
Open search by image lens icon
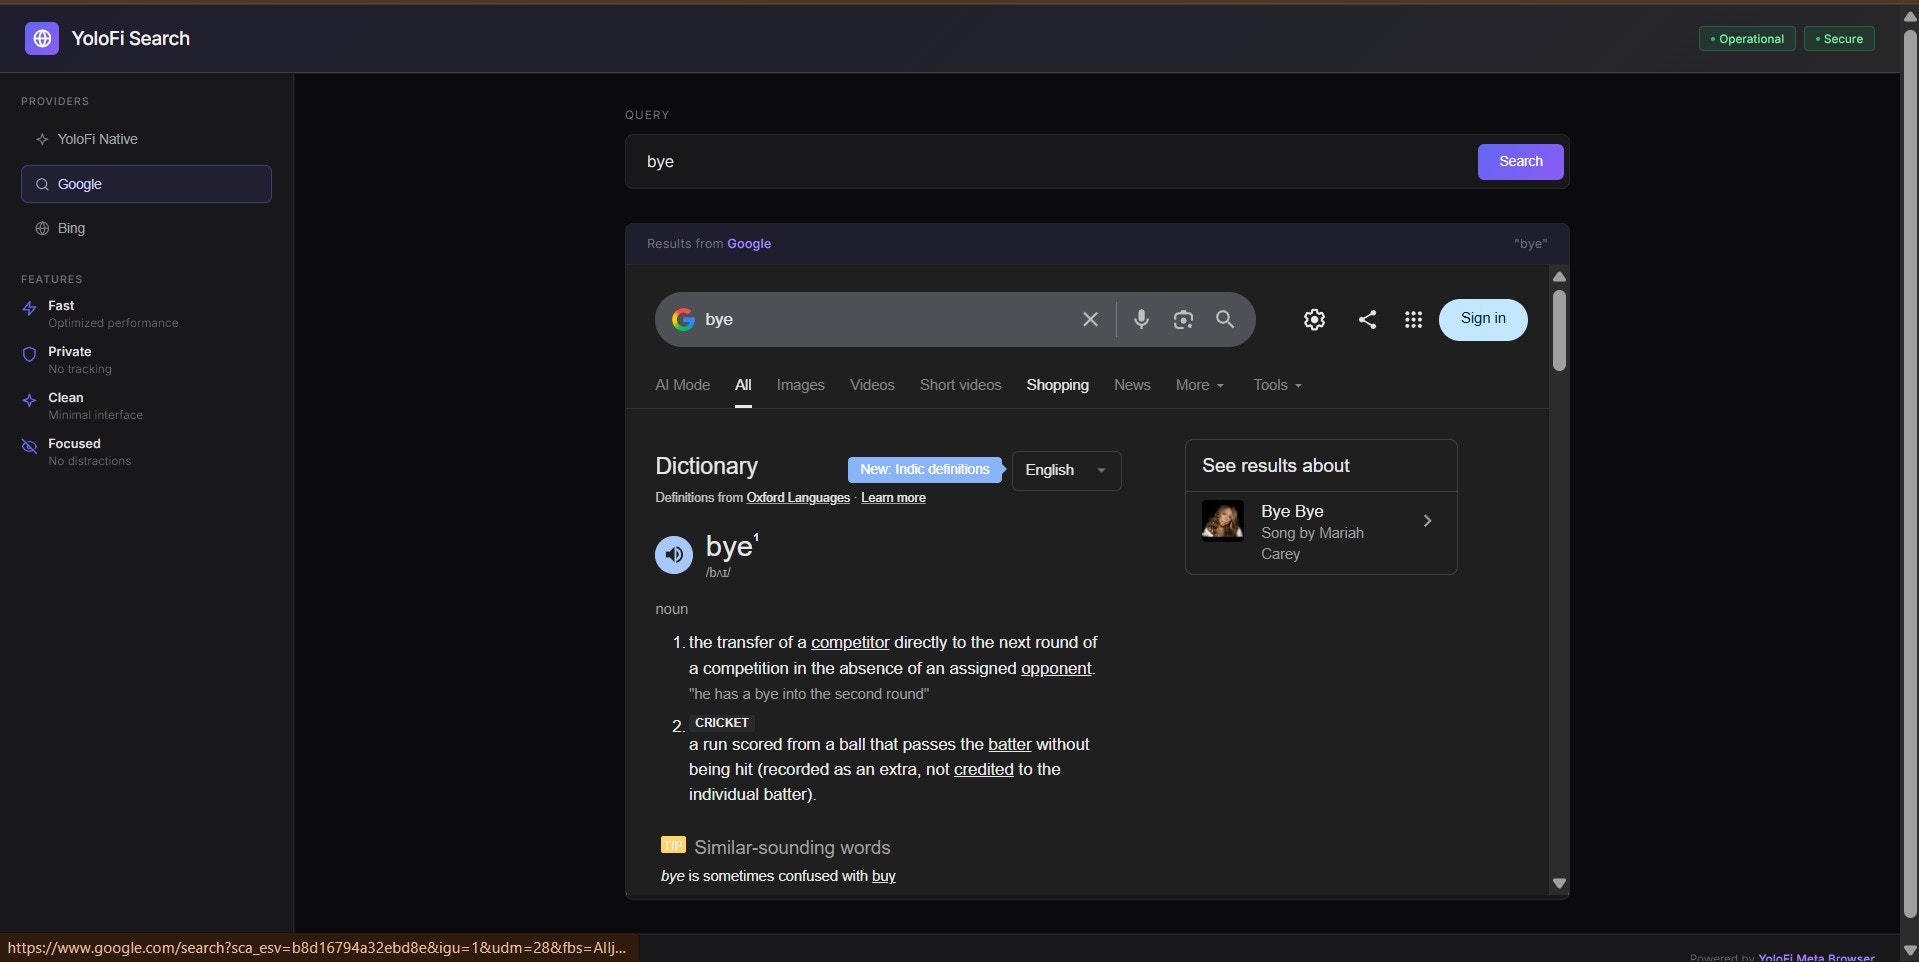pyautogui.click(x=1183, y=319)
